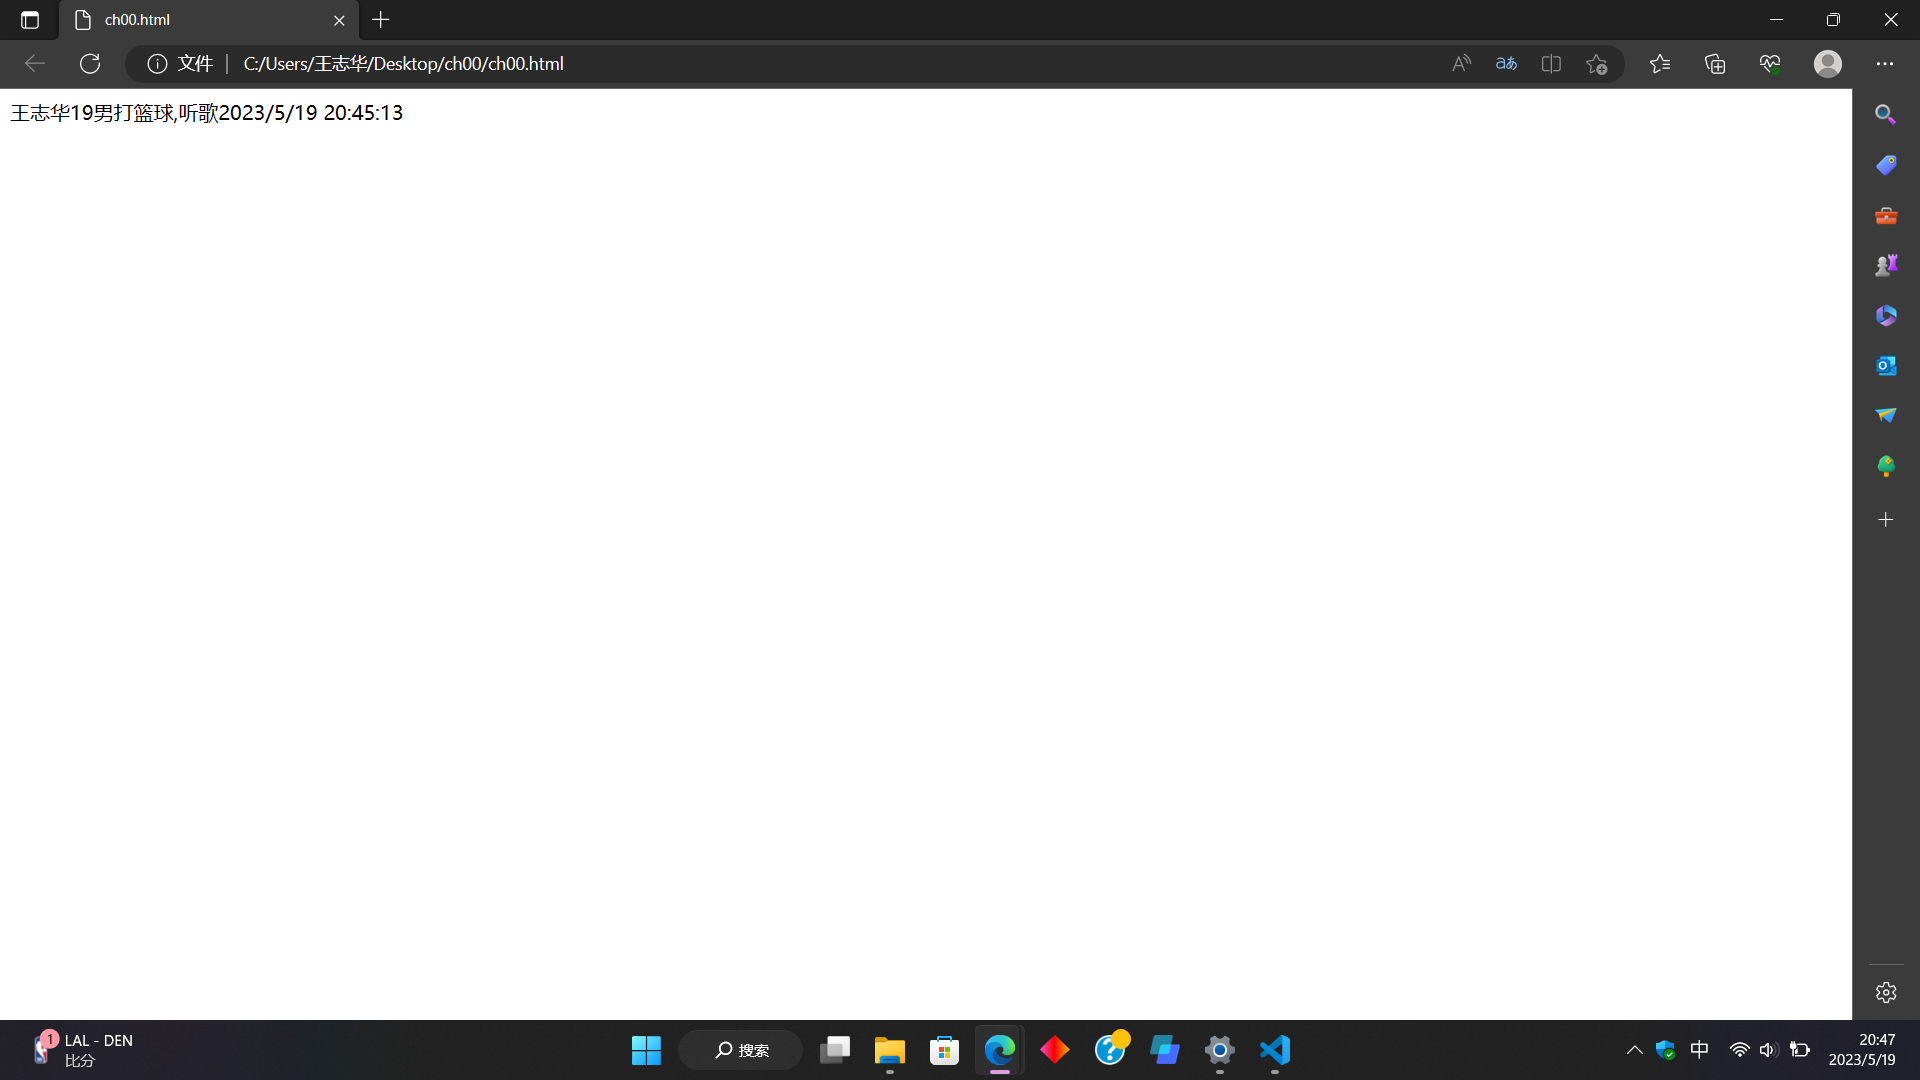
Task: Open Settings and more ellipsis menu
Action: click(x=1885, y=64)
